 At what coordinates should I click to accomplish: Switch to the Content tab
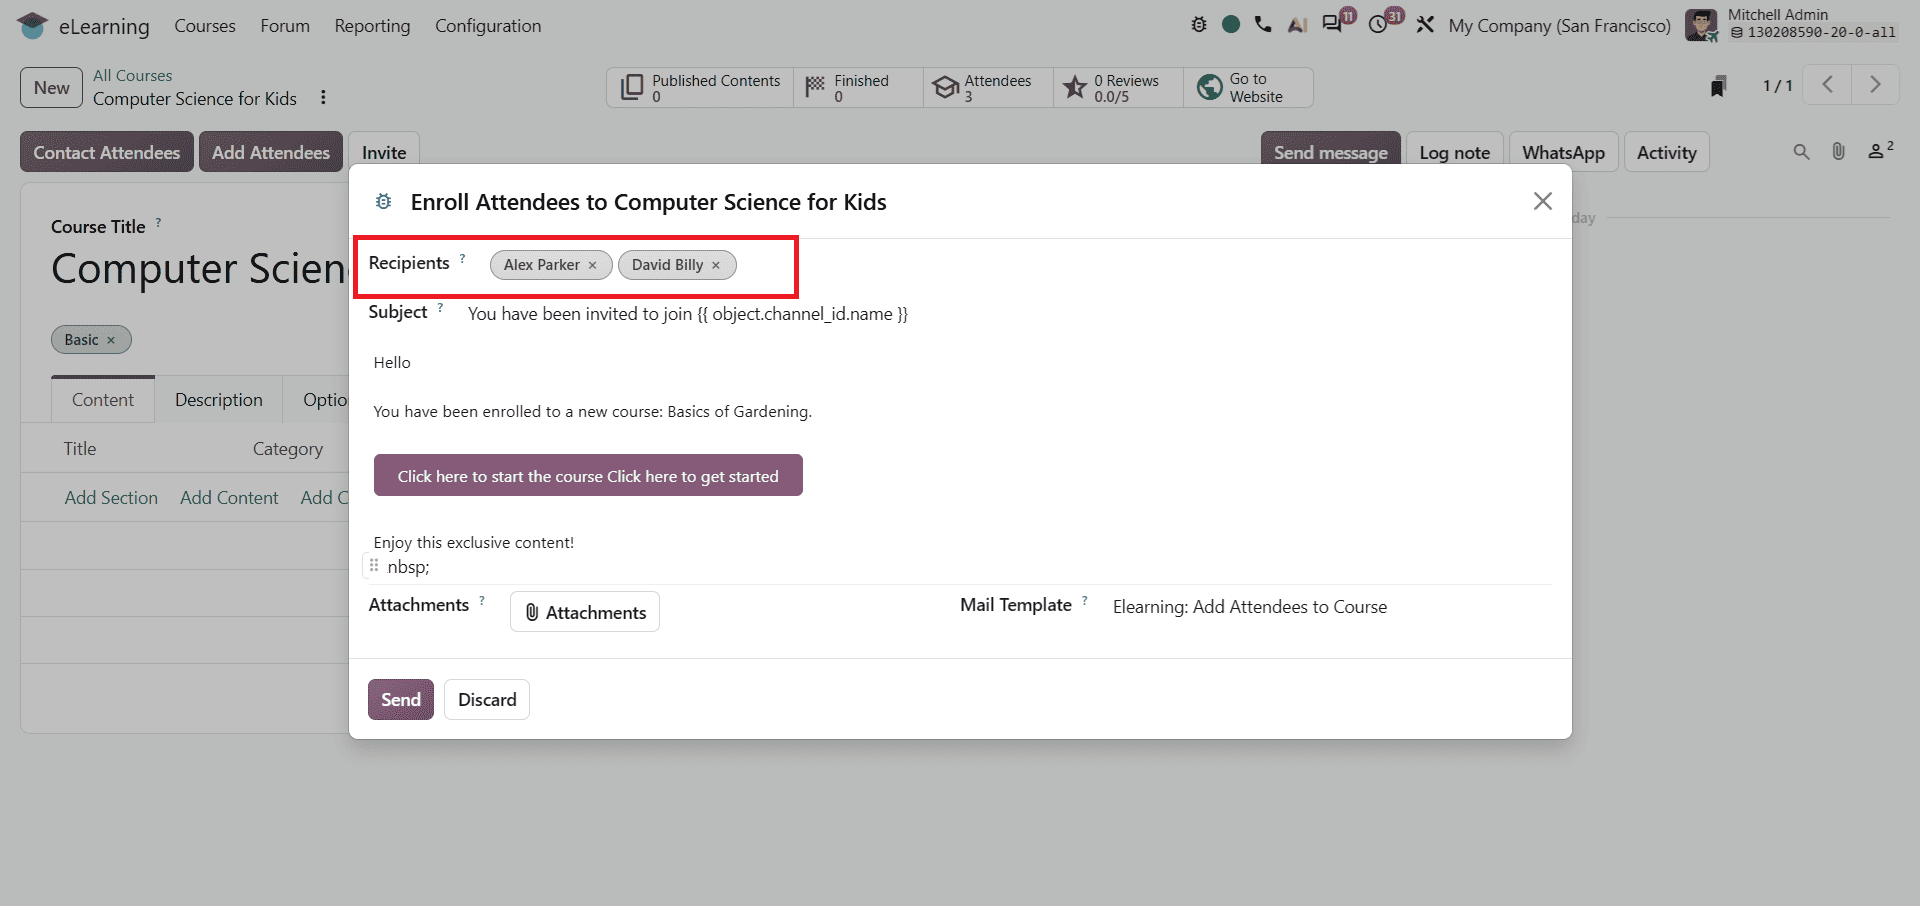pos(103,400)
